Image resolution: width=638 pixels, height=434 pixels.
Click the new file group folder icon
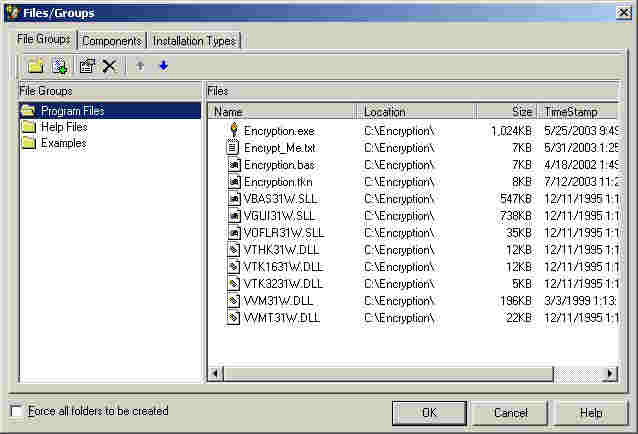coord(35,66)
